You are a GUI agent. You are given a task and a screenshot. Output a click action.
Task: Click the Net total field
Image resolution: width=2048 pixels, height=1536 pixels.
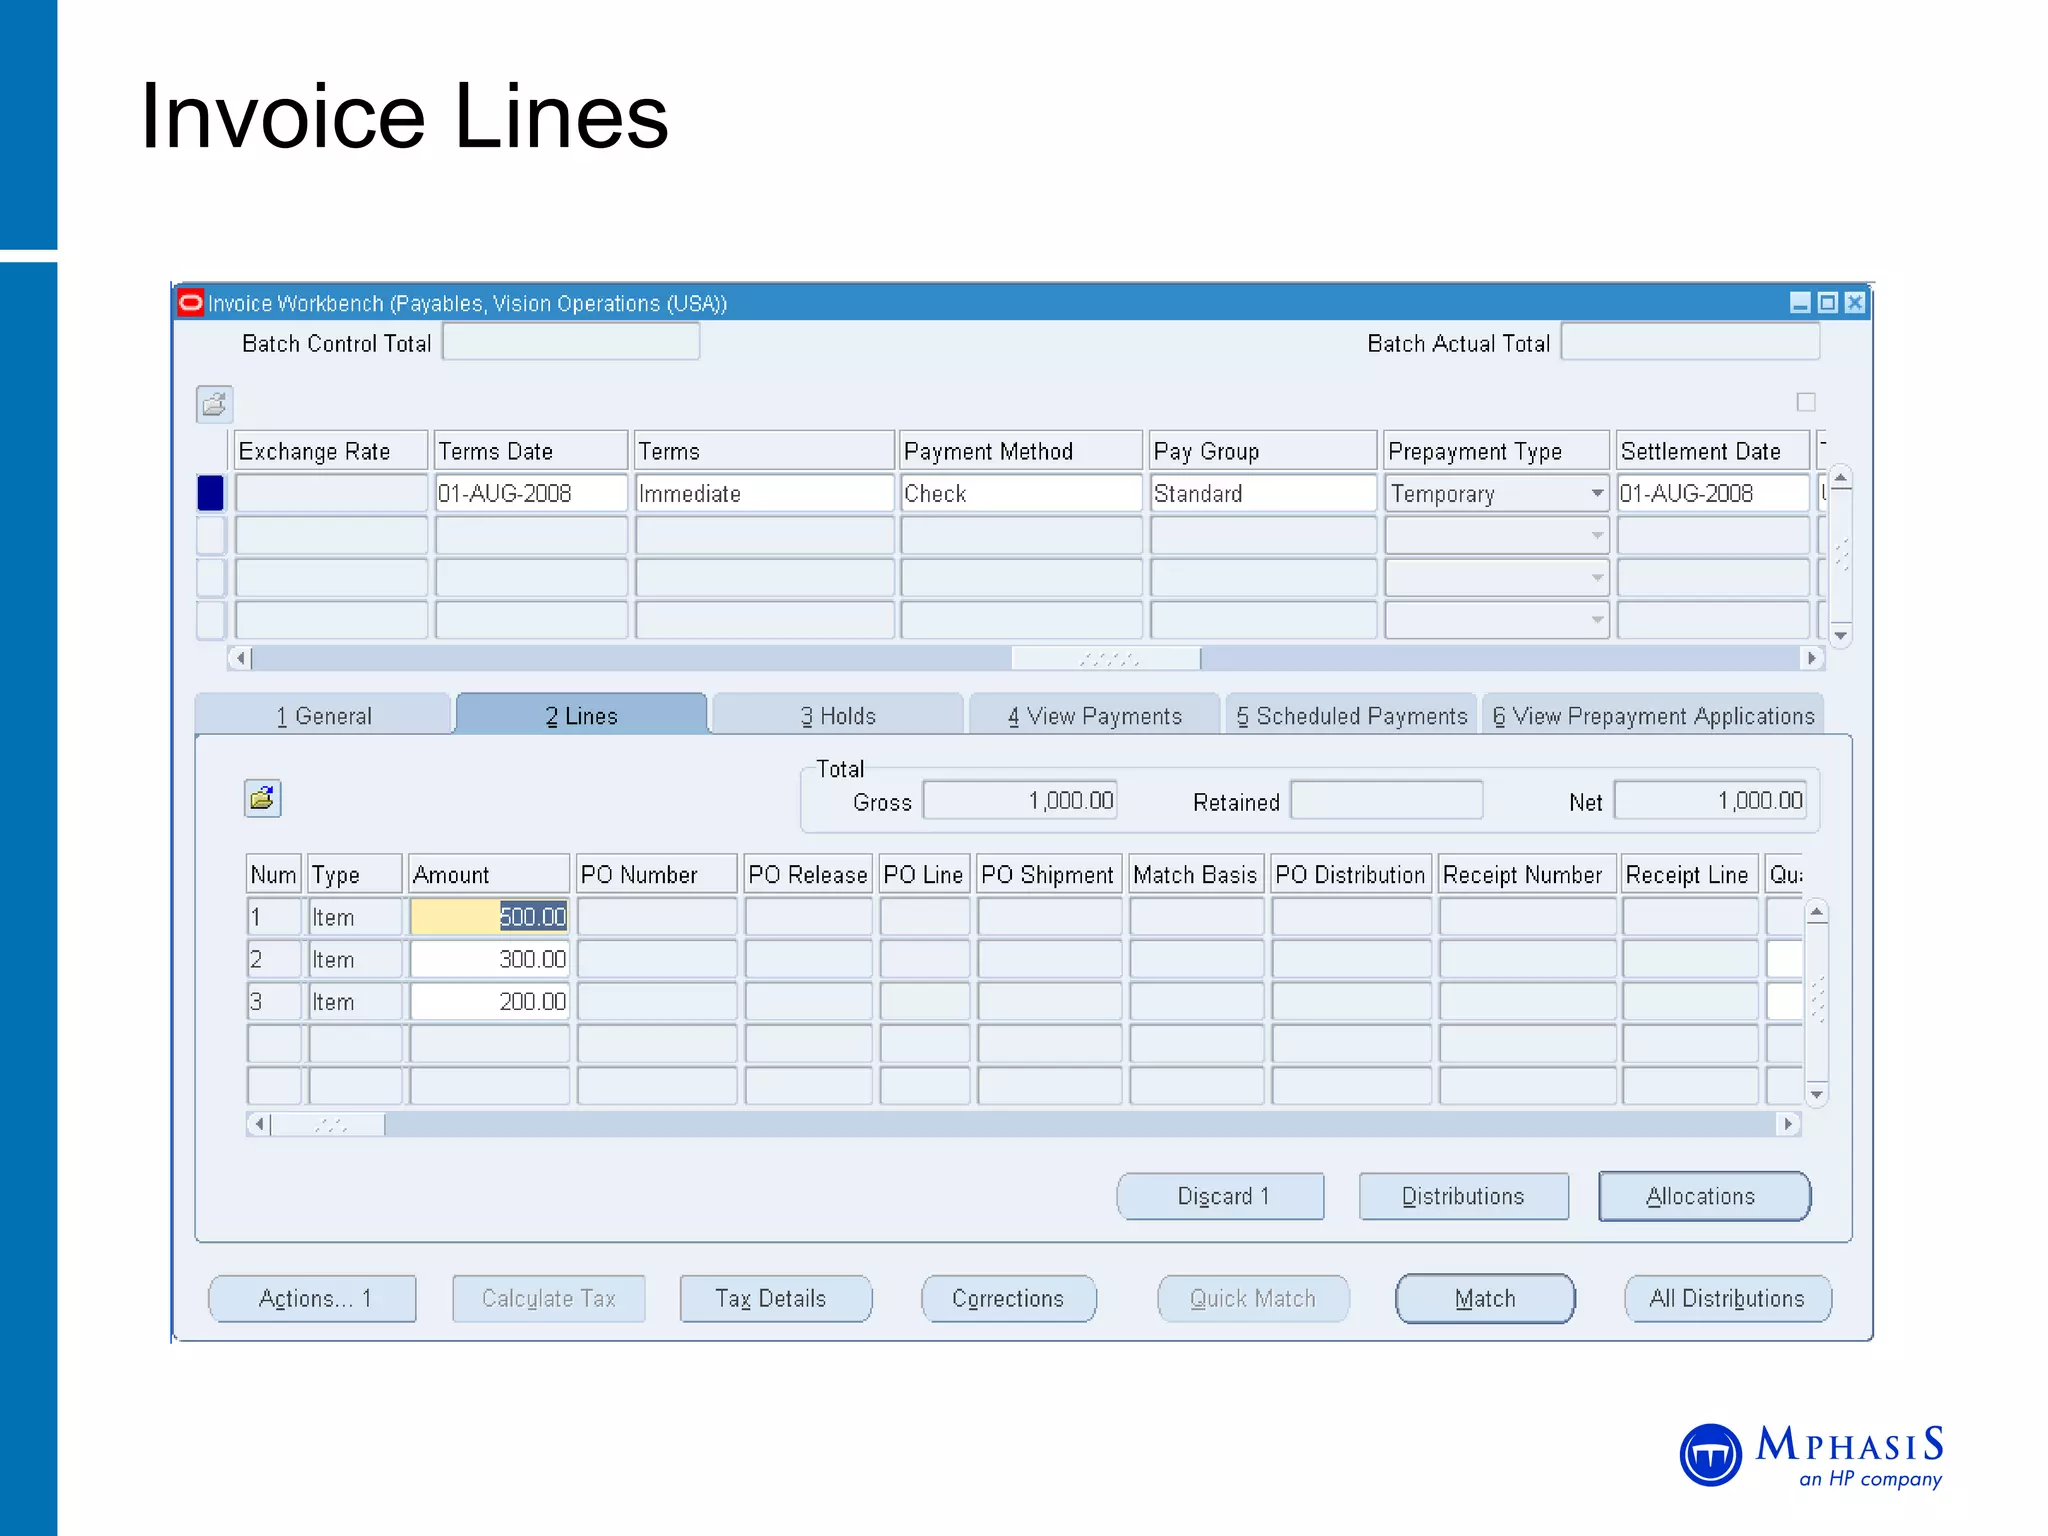click(1710, 800)
